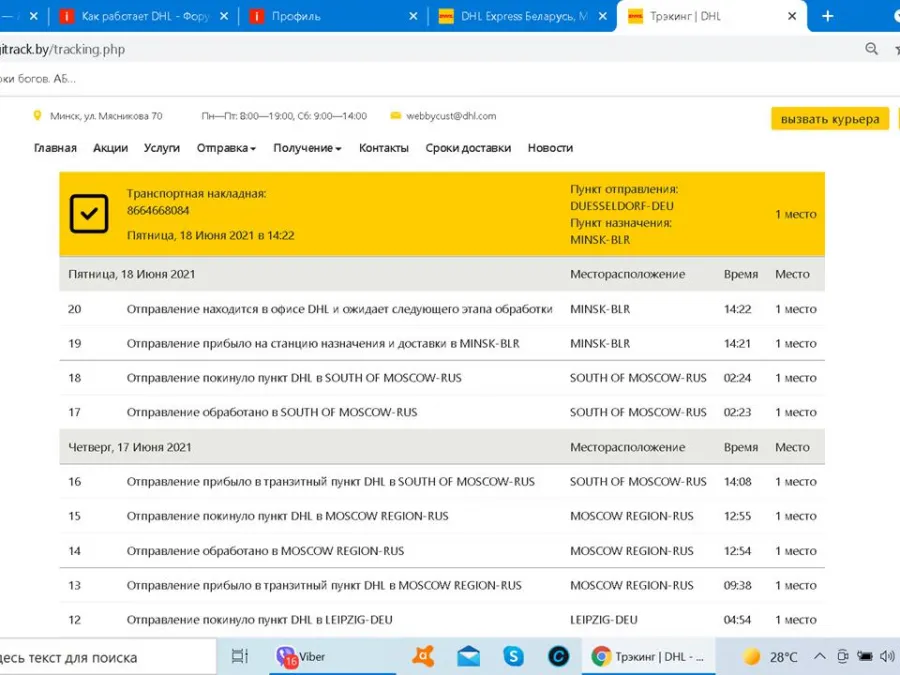900x675 pixels.
Task: Open the Акции menu item
Action: tap(110, 148)
